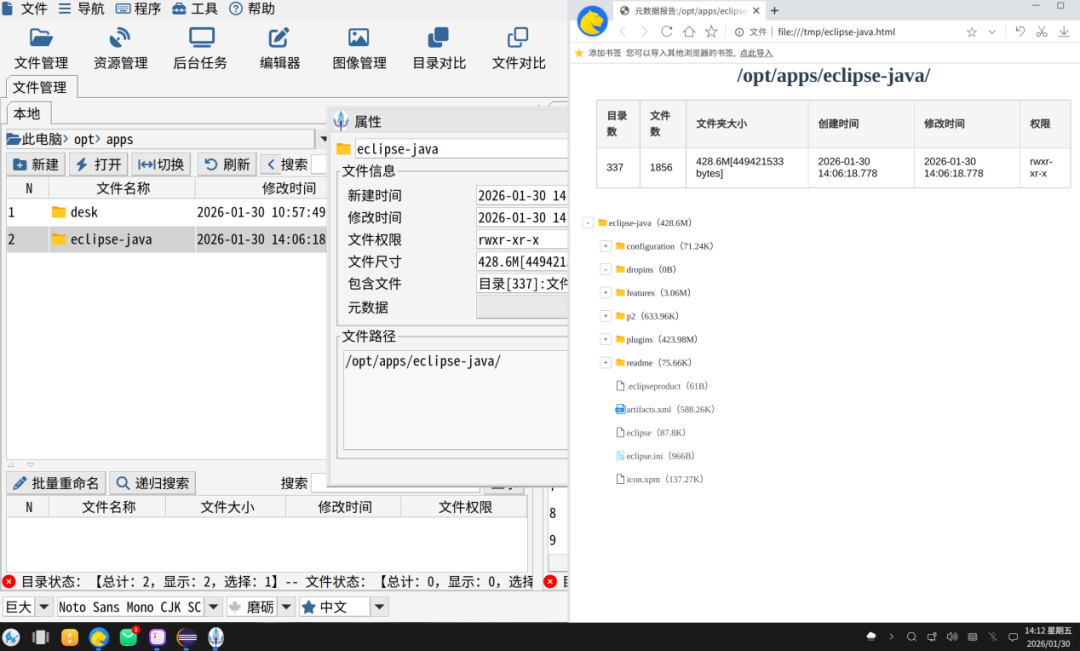Viewport: 1080px width, 651px height.
Task: Click the opt breadcrumb in path bar
Action: 83,139
